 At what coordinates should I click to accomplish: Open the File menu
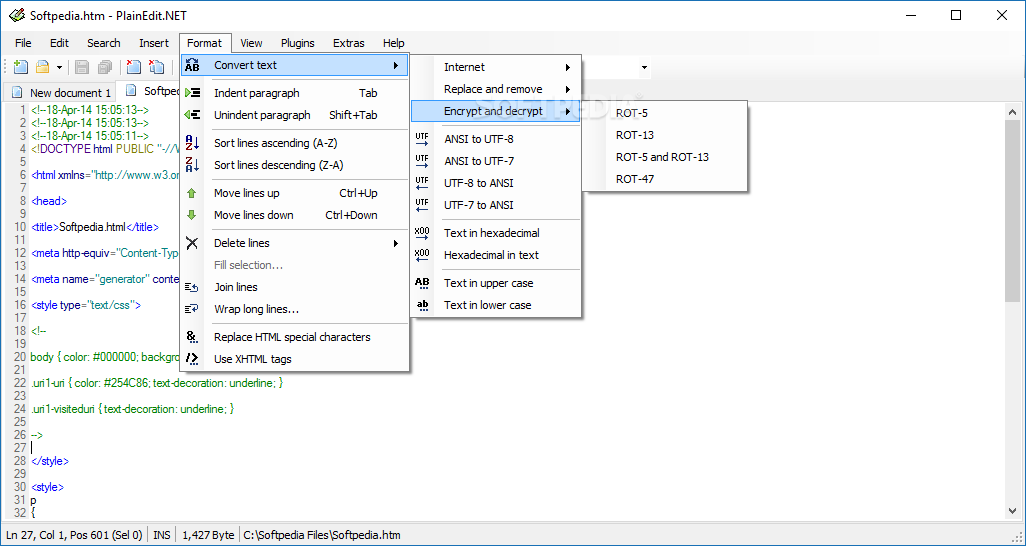tap(23, 43)
